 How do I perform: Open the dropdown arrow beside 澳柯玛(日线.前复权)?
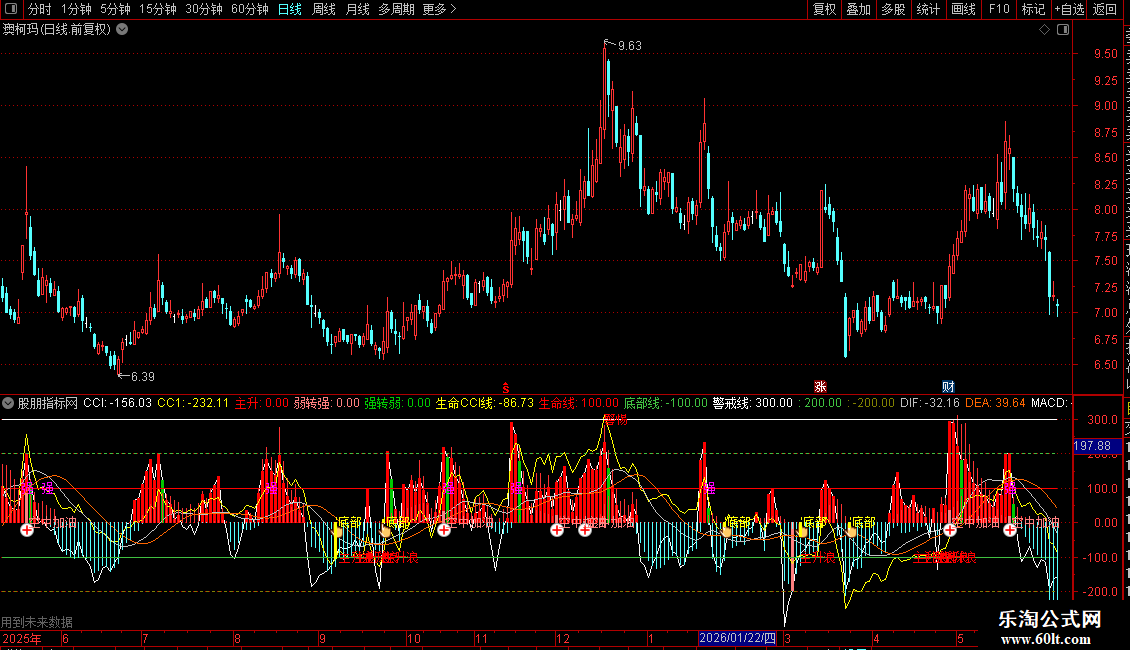point(123,30)
